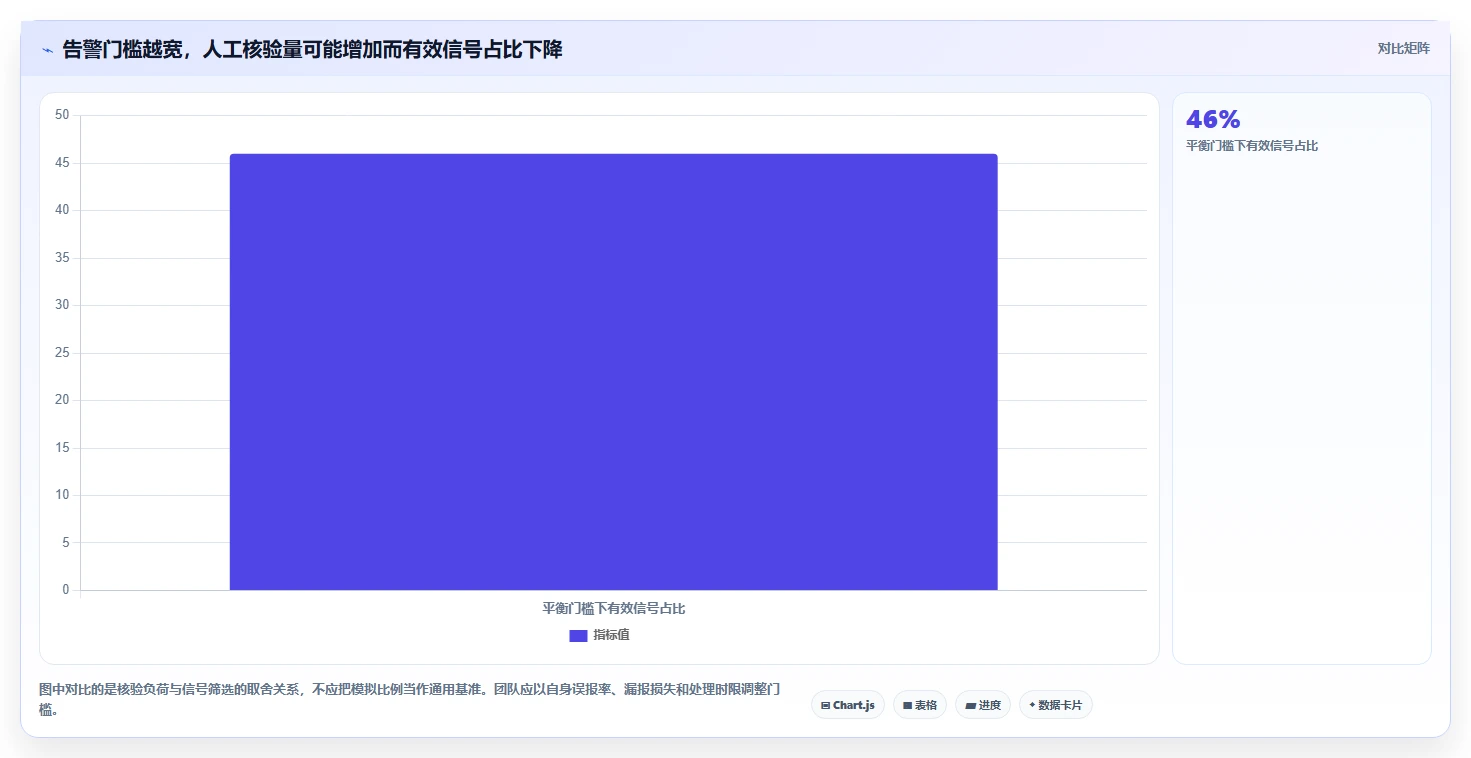Viewport: 1471px width, 758px height.
Task: Click the 46% value in the side card
Action: point(1213,119)
